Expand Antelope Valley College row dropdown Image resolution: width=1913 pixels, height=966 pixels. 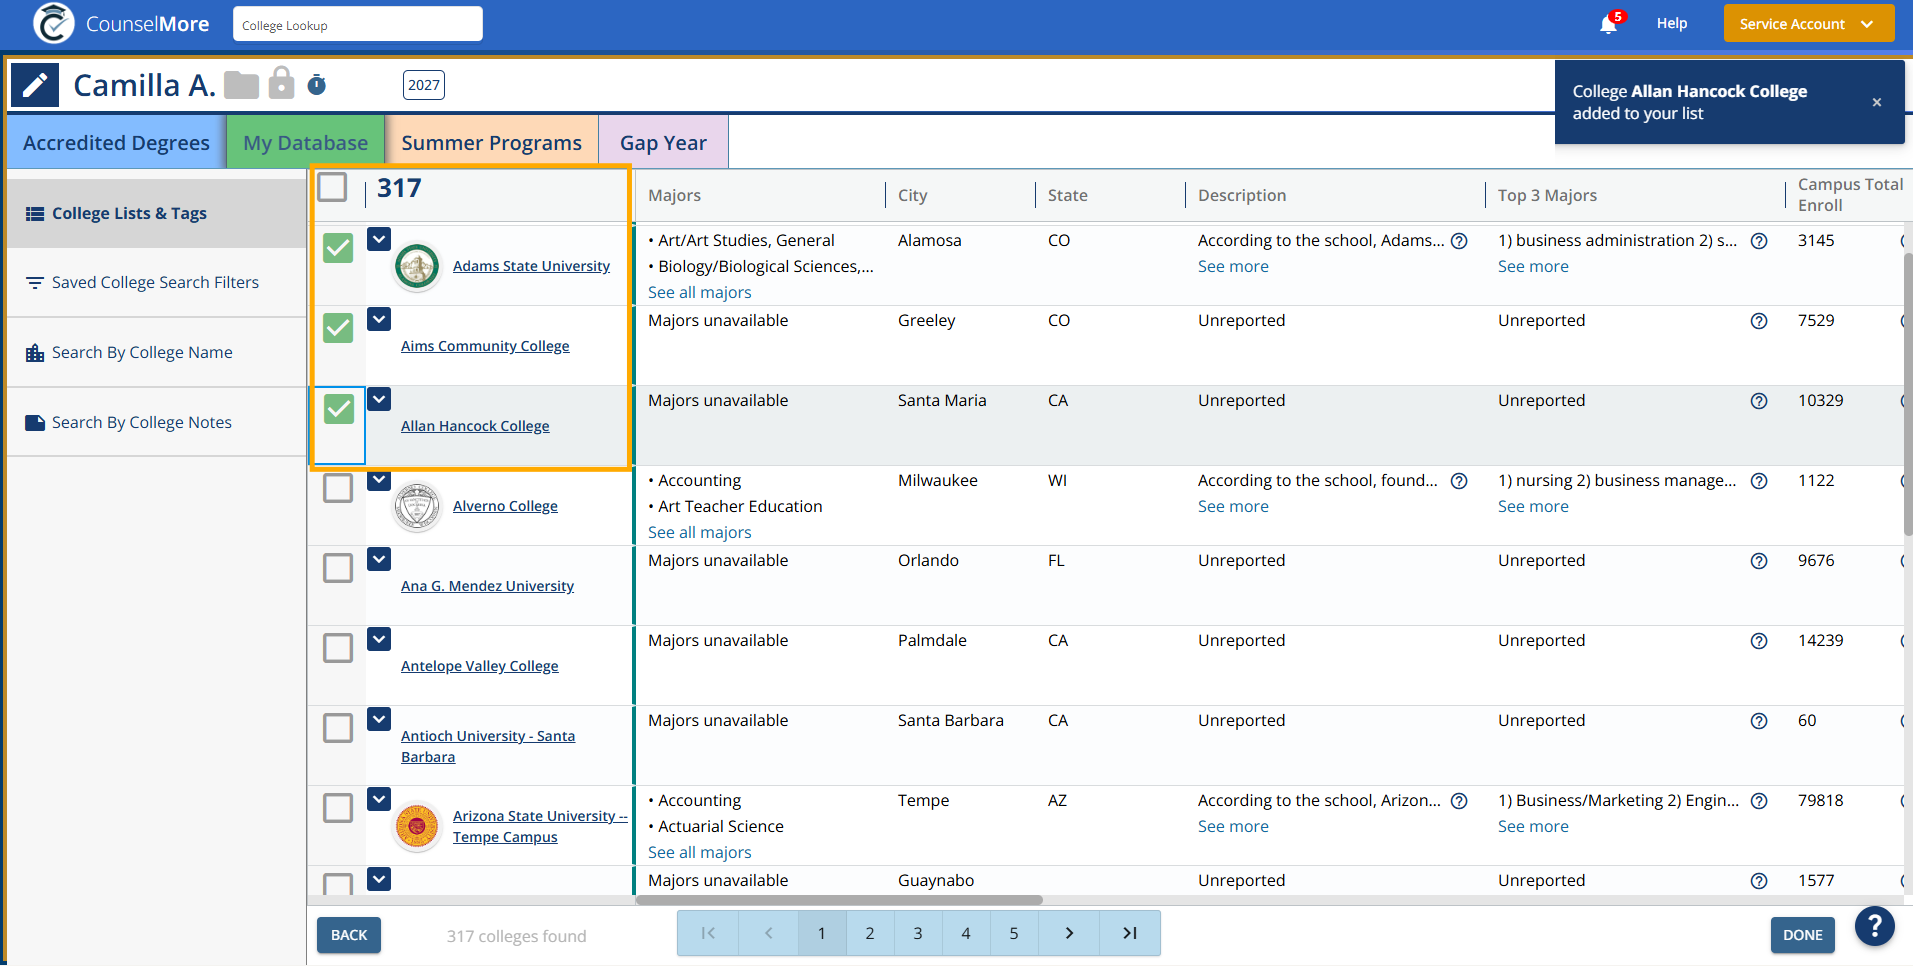pyautogui.click(x=379, y=639)
